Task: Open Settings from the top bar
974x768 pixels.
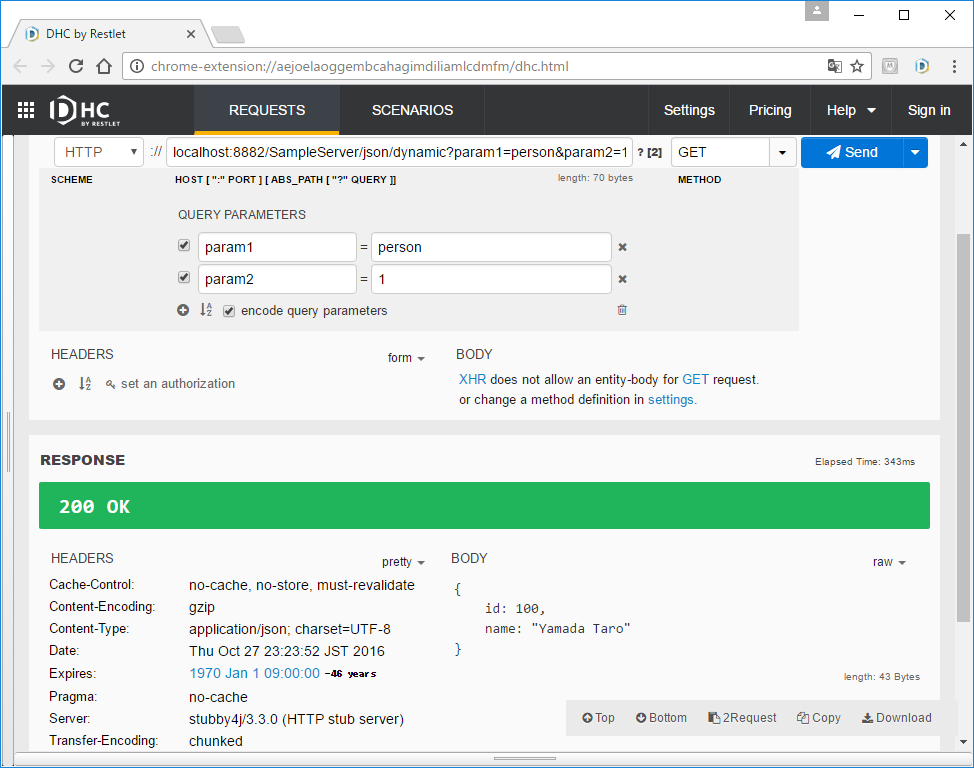Action: click(689, 110)
